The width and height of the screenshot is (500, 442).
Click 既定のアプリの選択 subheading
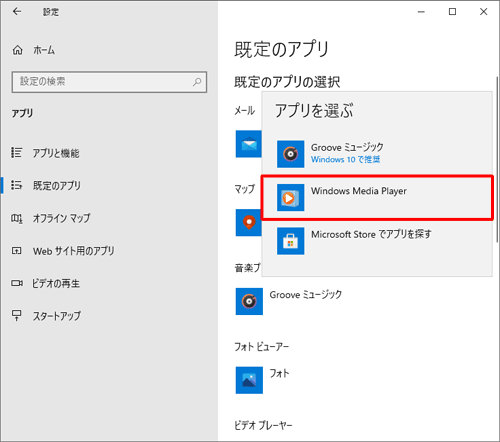pos(287,82)
